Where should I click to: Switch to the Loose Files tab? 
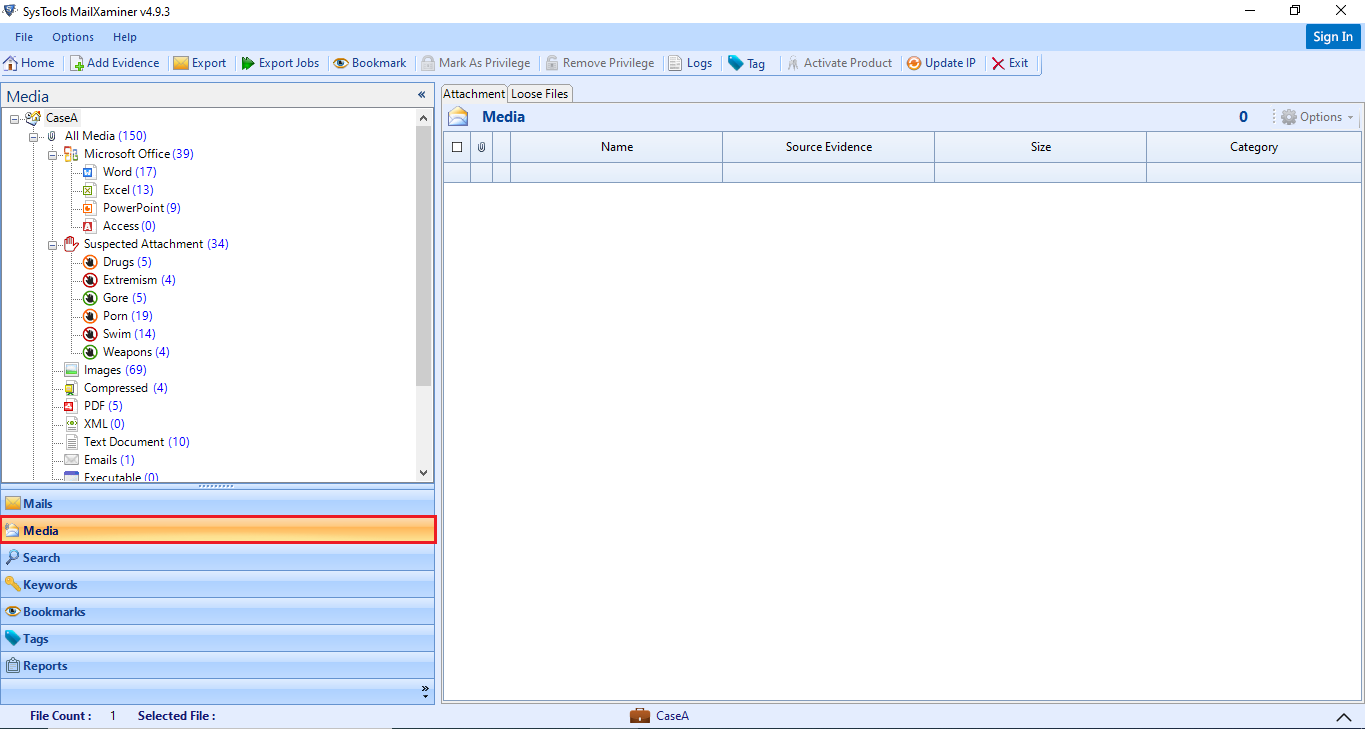tap(540, 93)
